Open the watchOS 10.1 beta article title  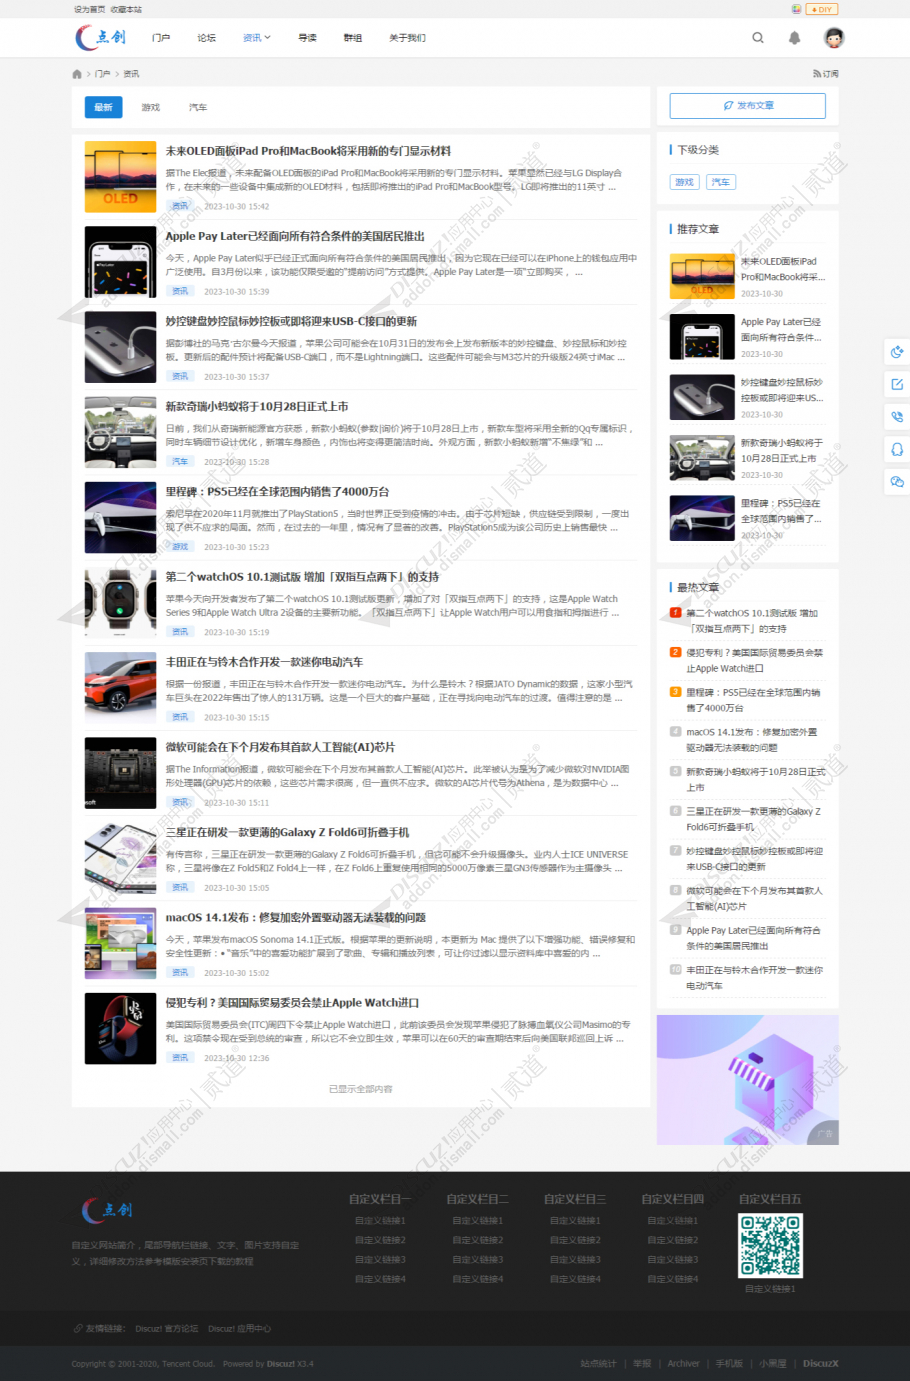pos(301,577)
